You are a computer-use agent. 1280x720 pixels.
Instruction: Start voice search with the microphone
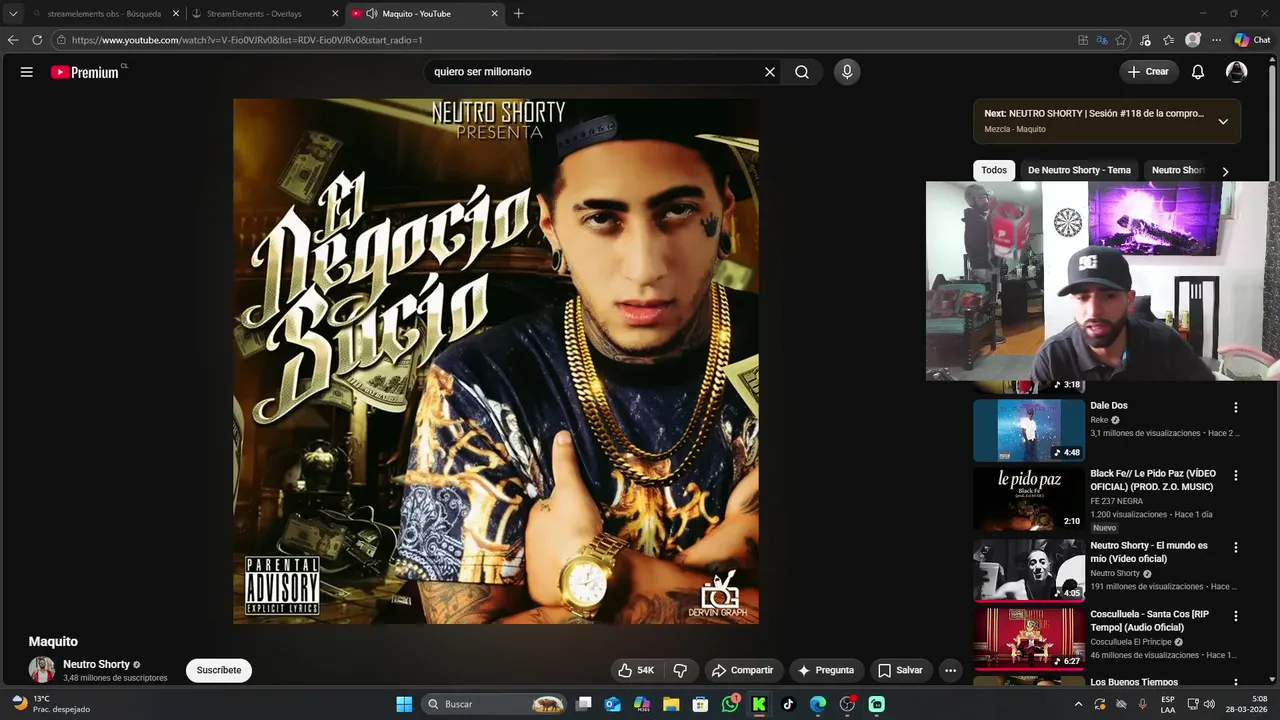[x=847, y=72]
